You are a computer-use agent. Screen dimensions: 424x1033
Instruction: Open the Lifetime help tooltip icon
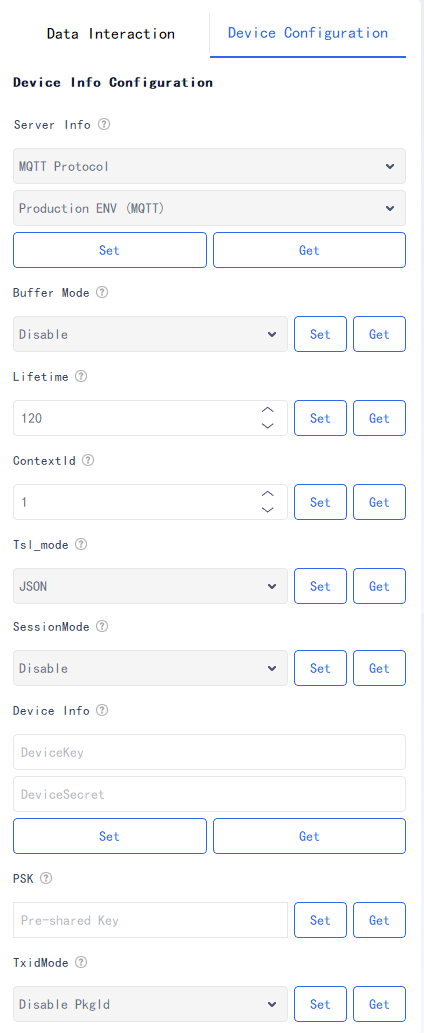pos(81,376)
